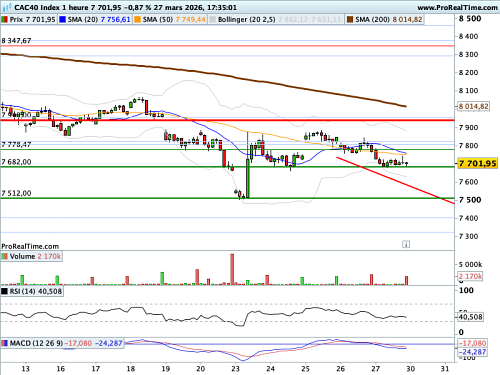Click the tall green candle on day 23
Viewport: 500px width, 375px height.
pos(248,178)
